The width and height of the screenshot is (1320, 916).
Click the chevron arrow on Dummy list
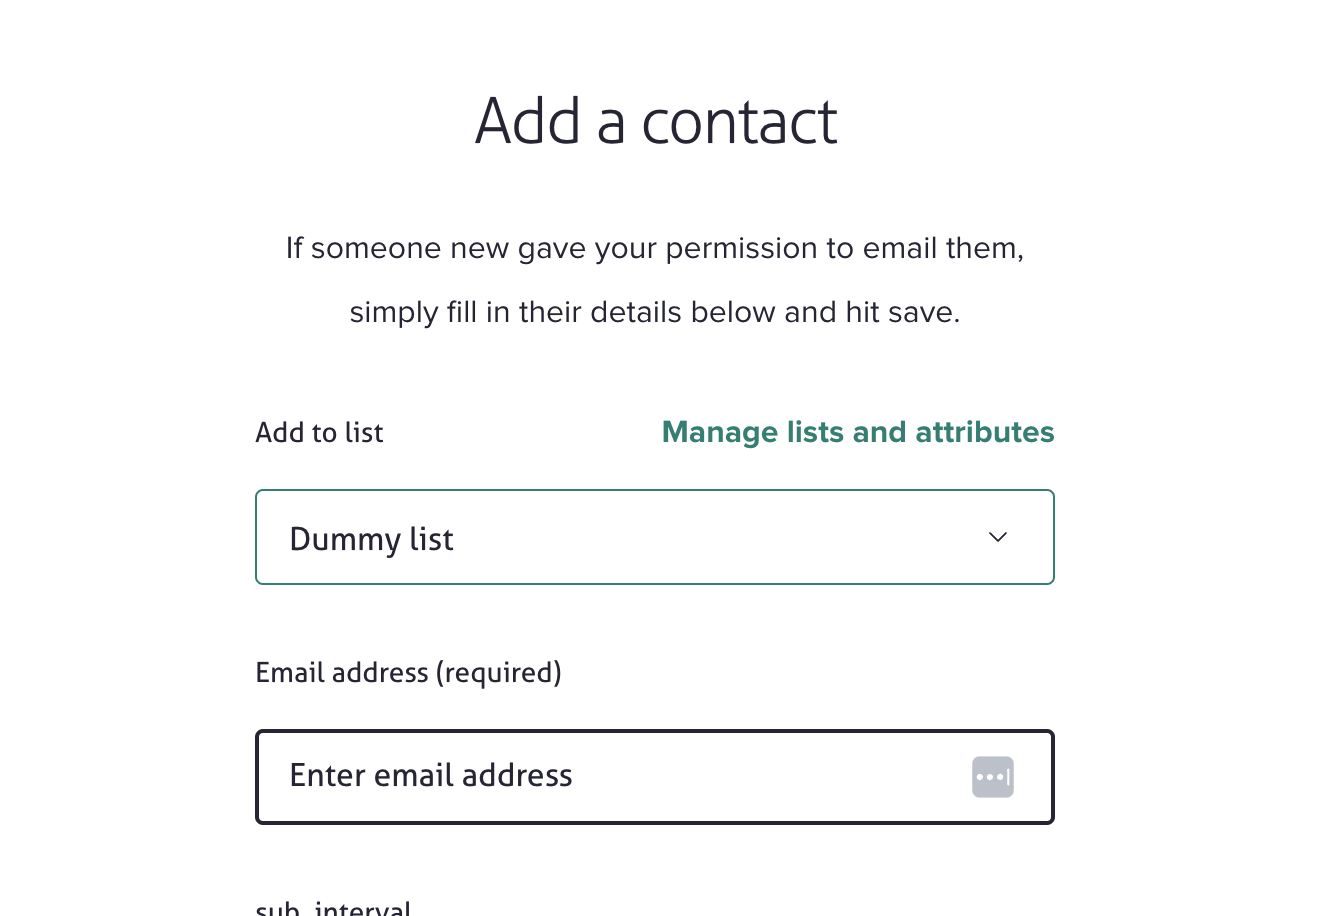pos(997,538)
